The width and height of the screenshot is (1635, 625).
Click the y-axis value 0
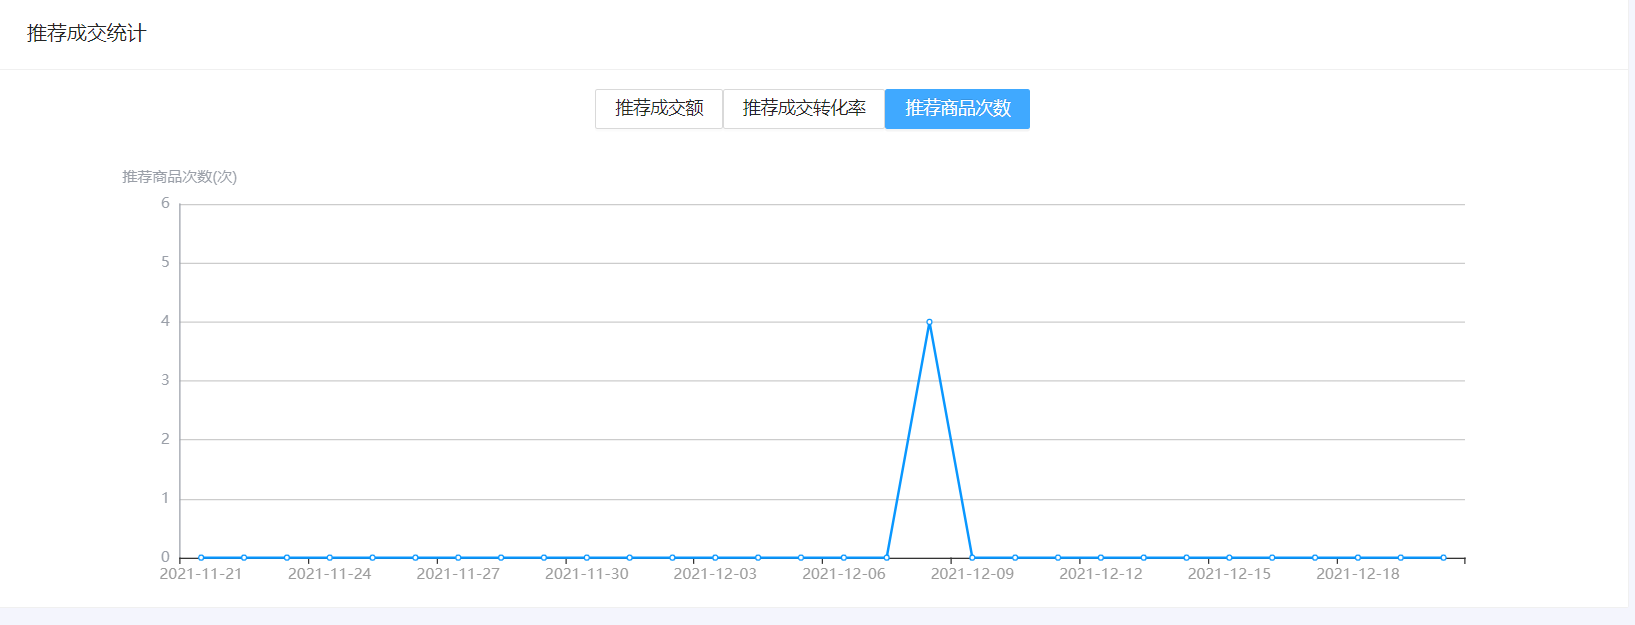click(165, 557)
